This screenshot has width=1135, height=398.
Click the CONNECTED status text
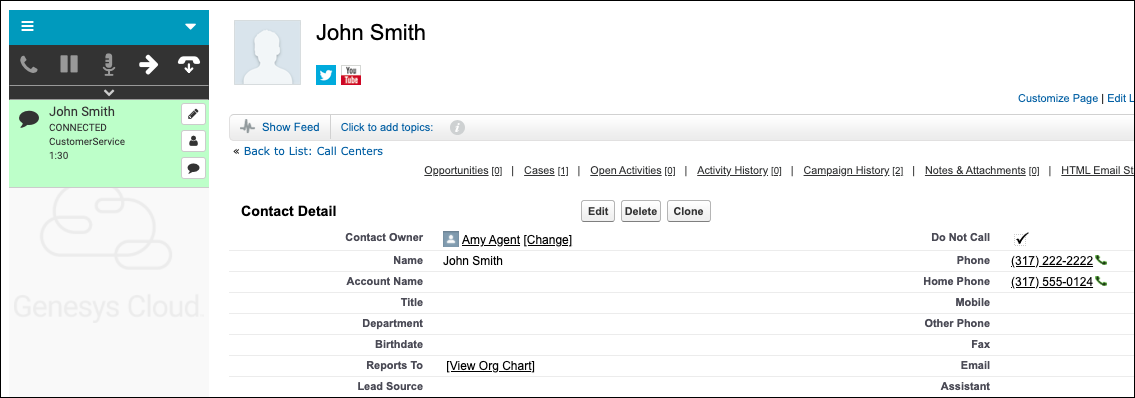pos(78,127)
